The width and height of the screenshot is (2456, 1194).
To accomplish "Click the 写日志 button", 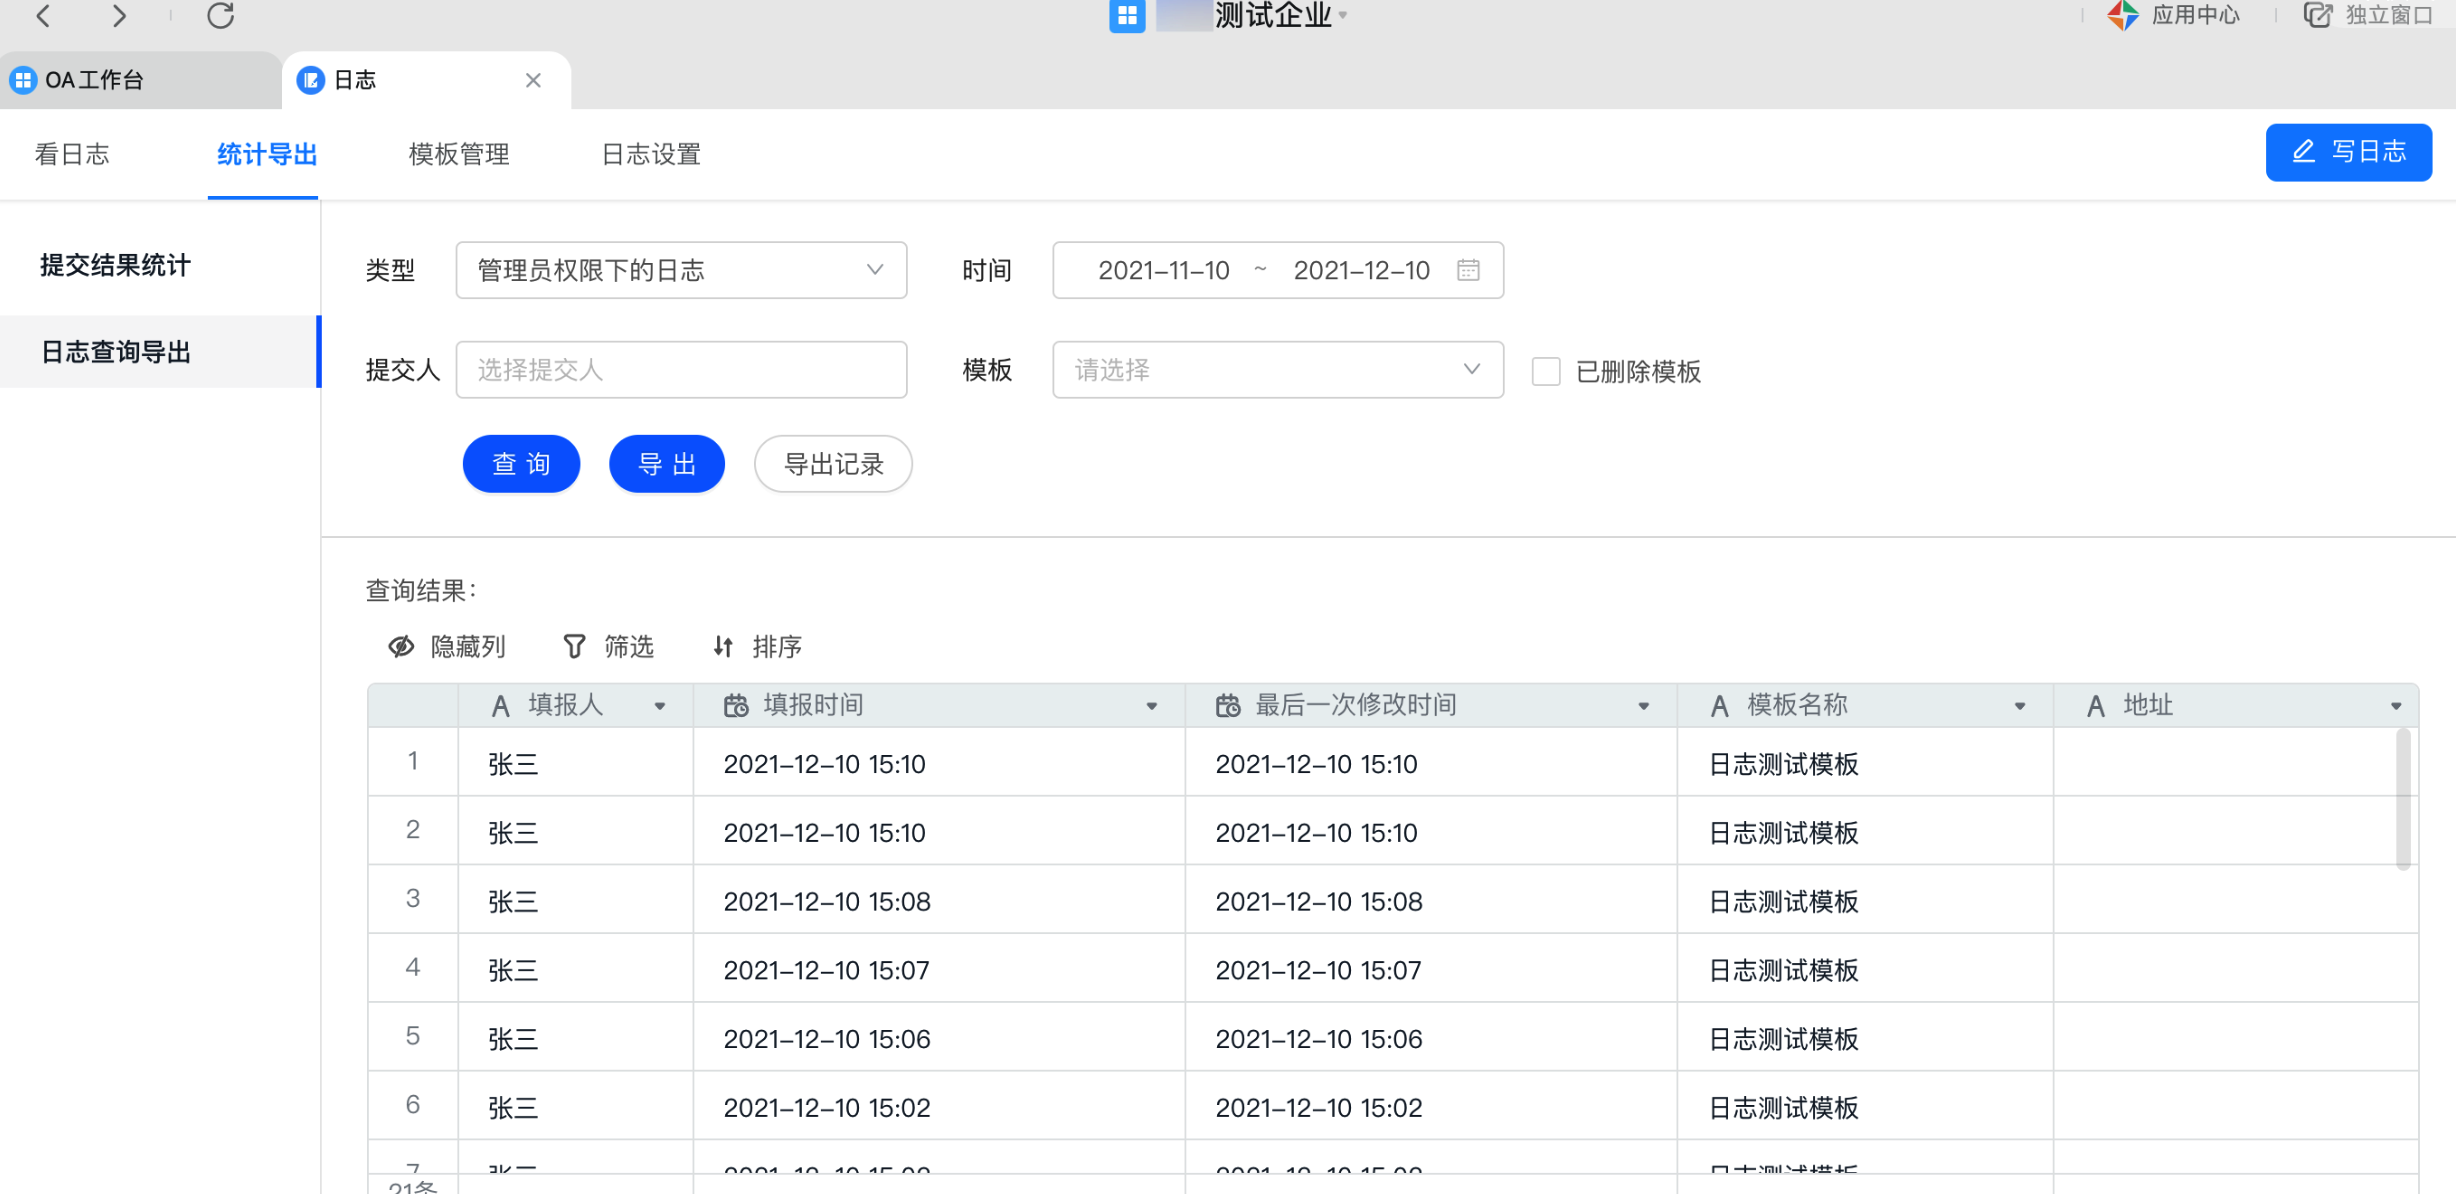I will [x=2348, y=152].
